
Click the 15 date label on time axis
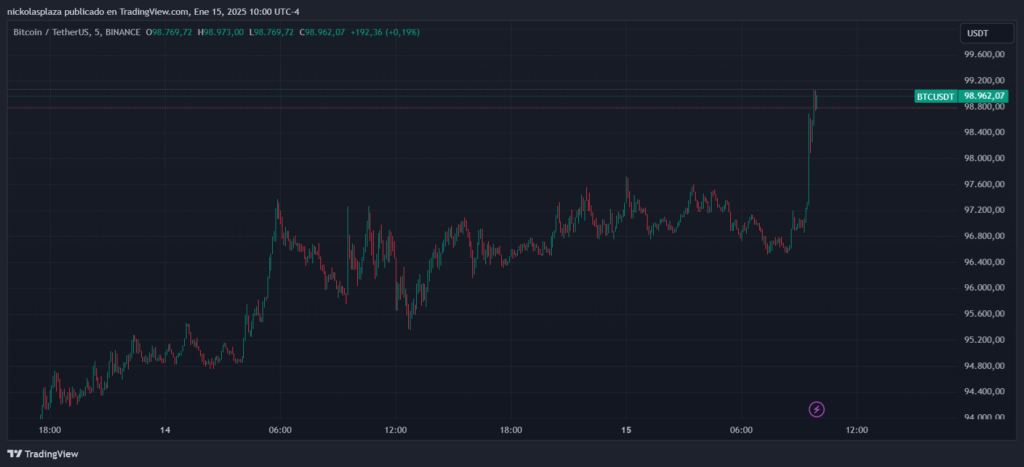coord(626,430)
